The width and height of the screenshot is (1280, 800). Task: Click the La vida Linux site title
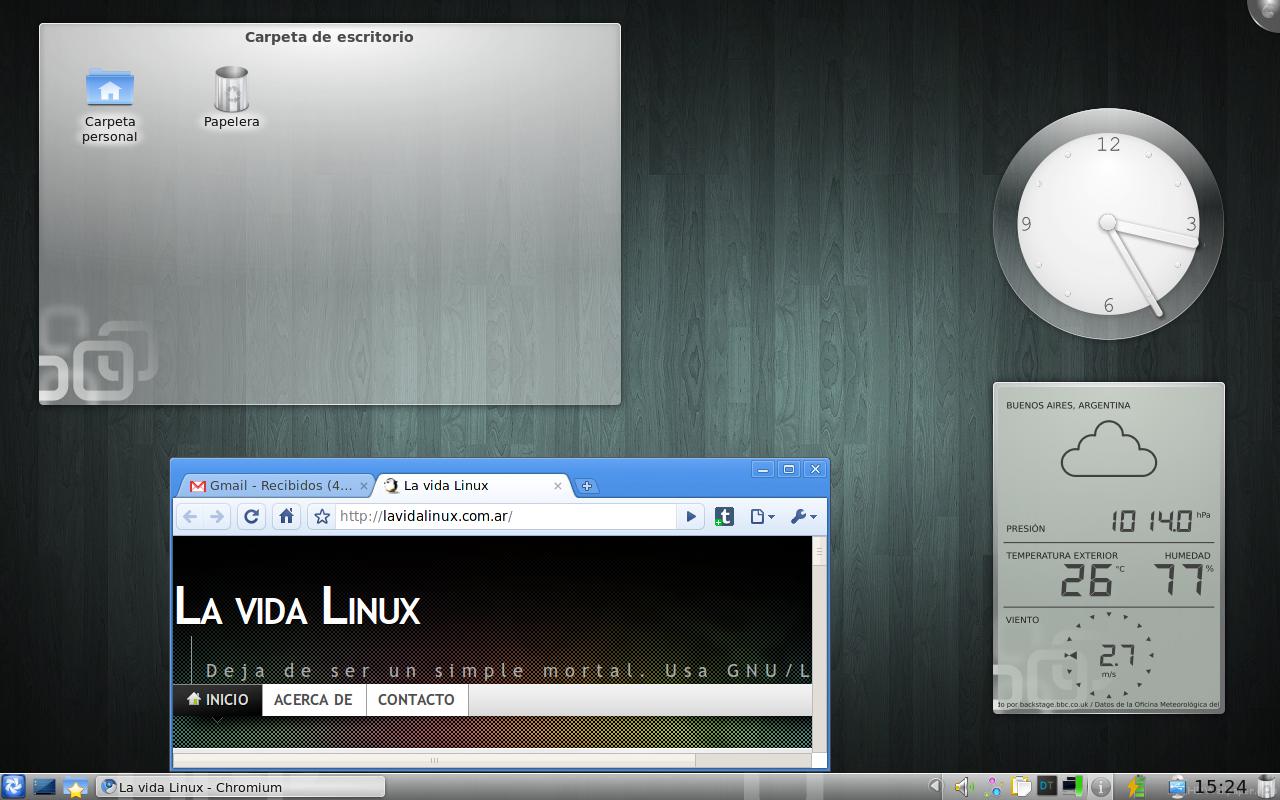pyautogui.click(x=297, y=606)
